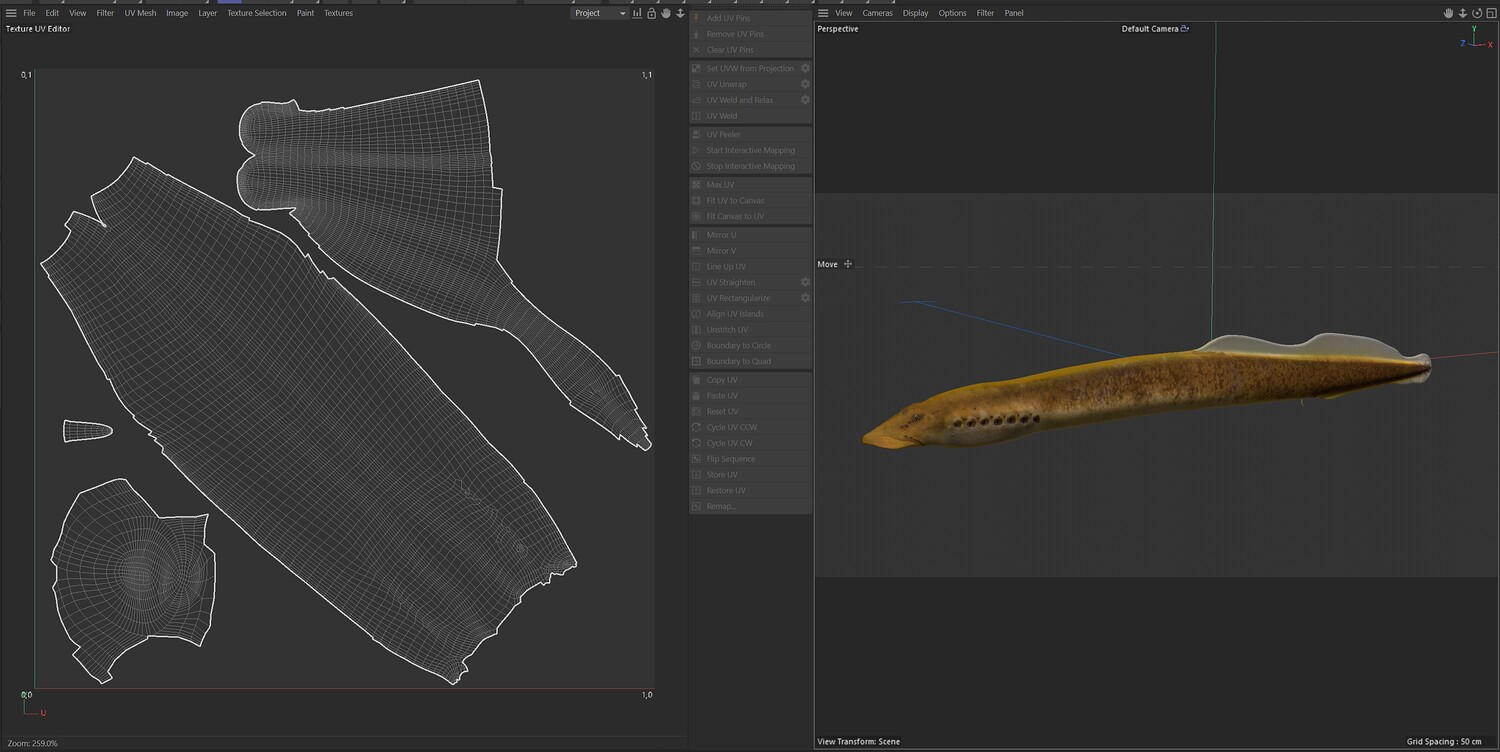Click the camera icon next to Default Camera
The height and width of the screenshot is (752, 1500).
tap(1185, 29)
